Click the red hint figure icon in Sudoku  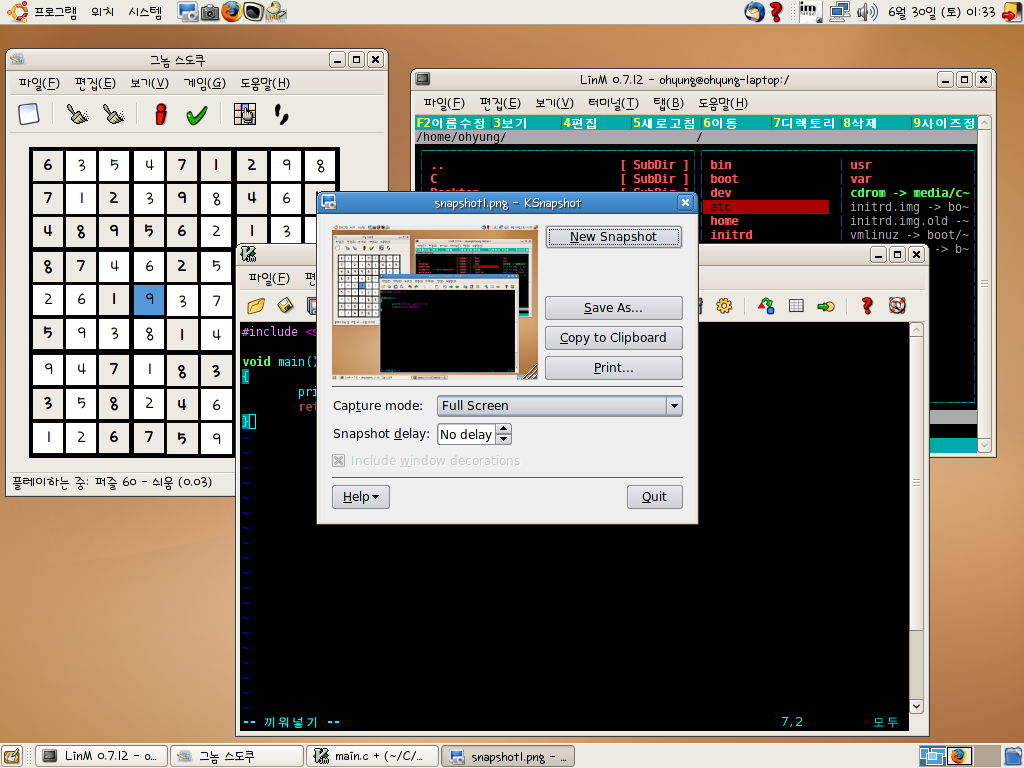click(161, 114)
